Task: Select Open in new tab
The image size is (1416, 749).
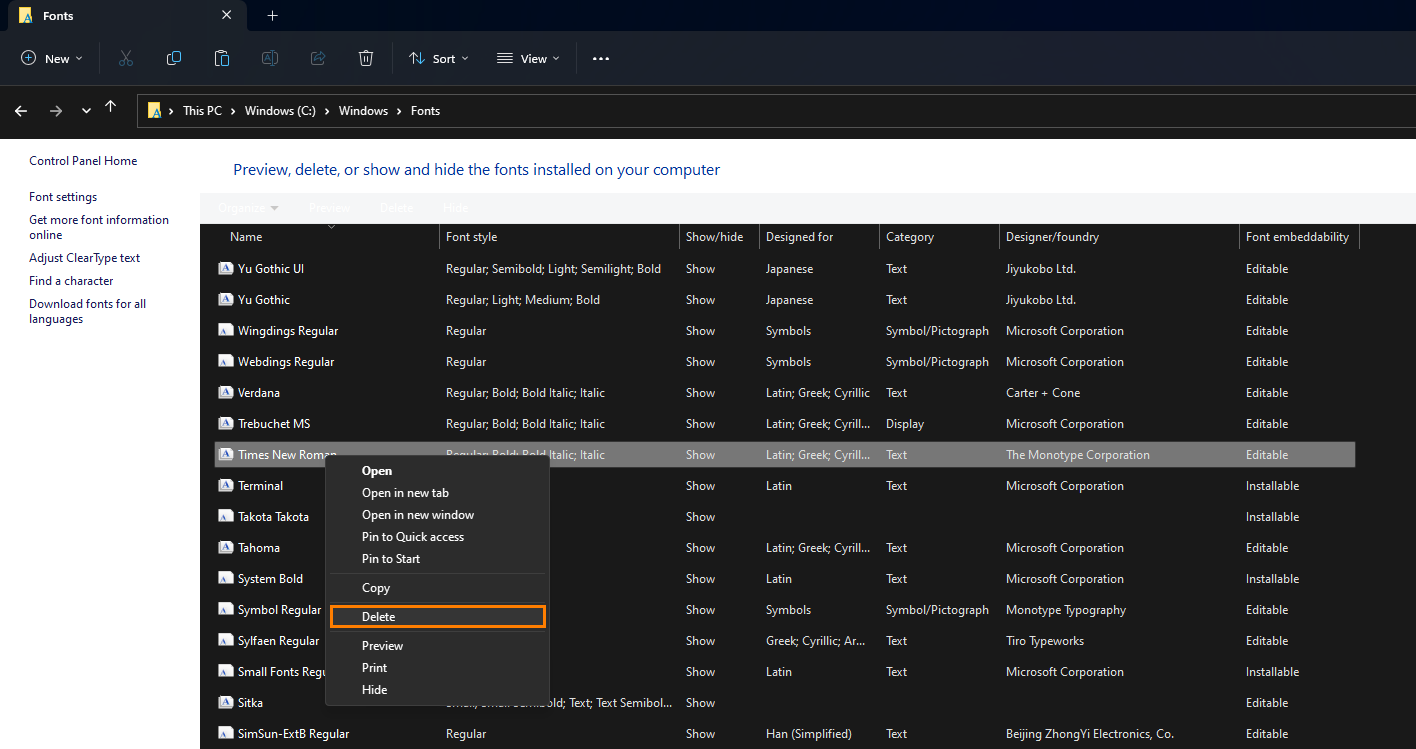Action: (438, 493)
